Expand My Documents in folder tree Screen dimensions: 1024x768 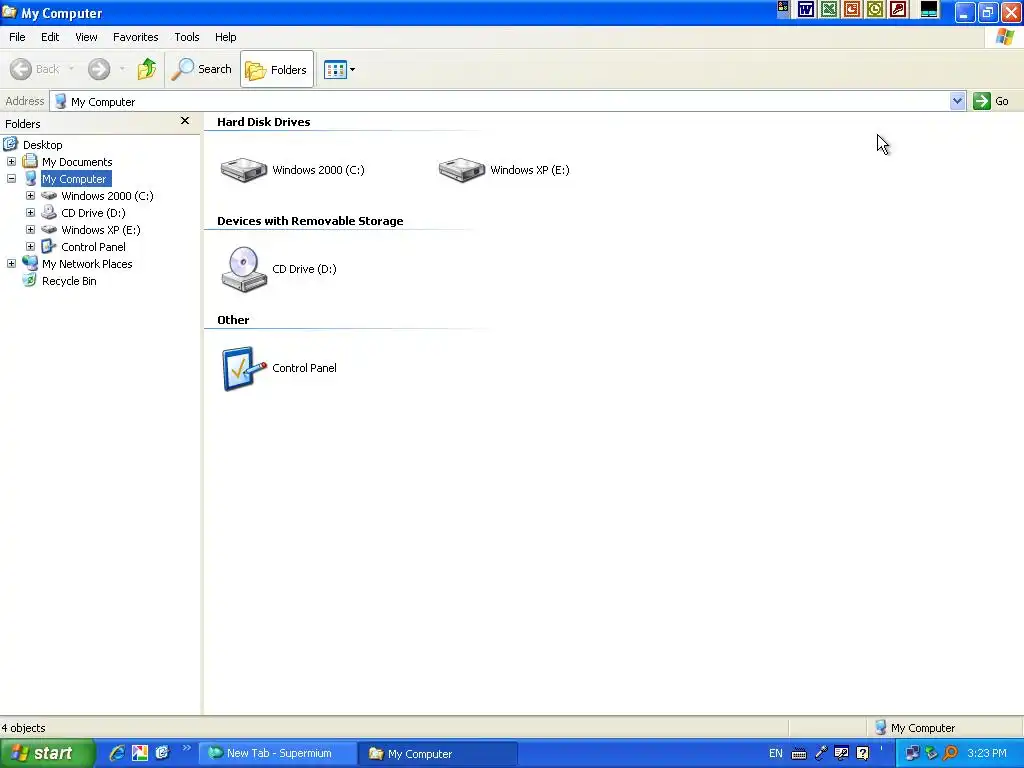[11, 161]
